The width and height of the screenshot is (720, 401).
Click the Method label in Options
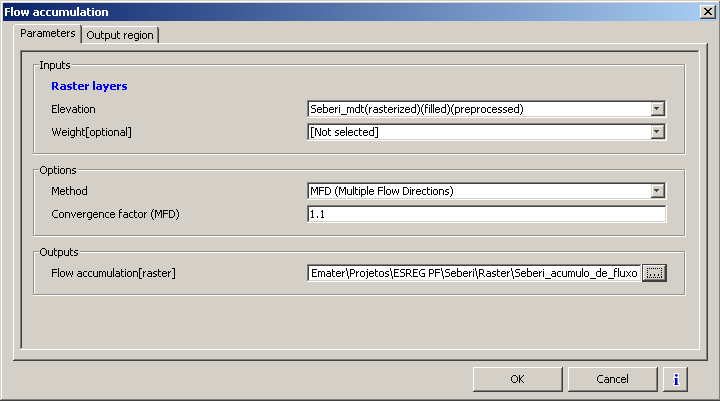(x=69, y=190)
